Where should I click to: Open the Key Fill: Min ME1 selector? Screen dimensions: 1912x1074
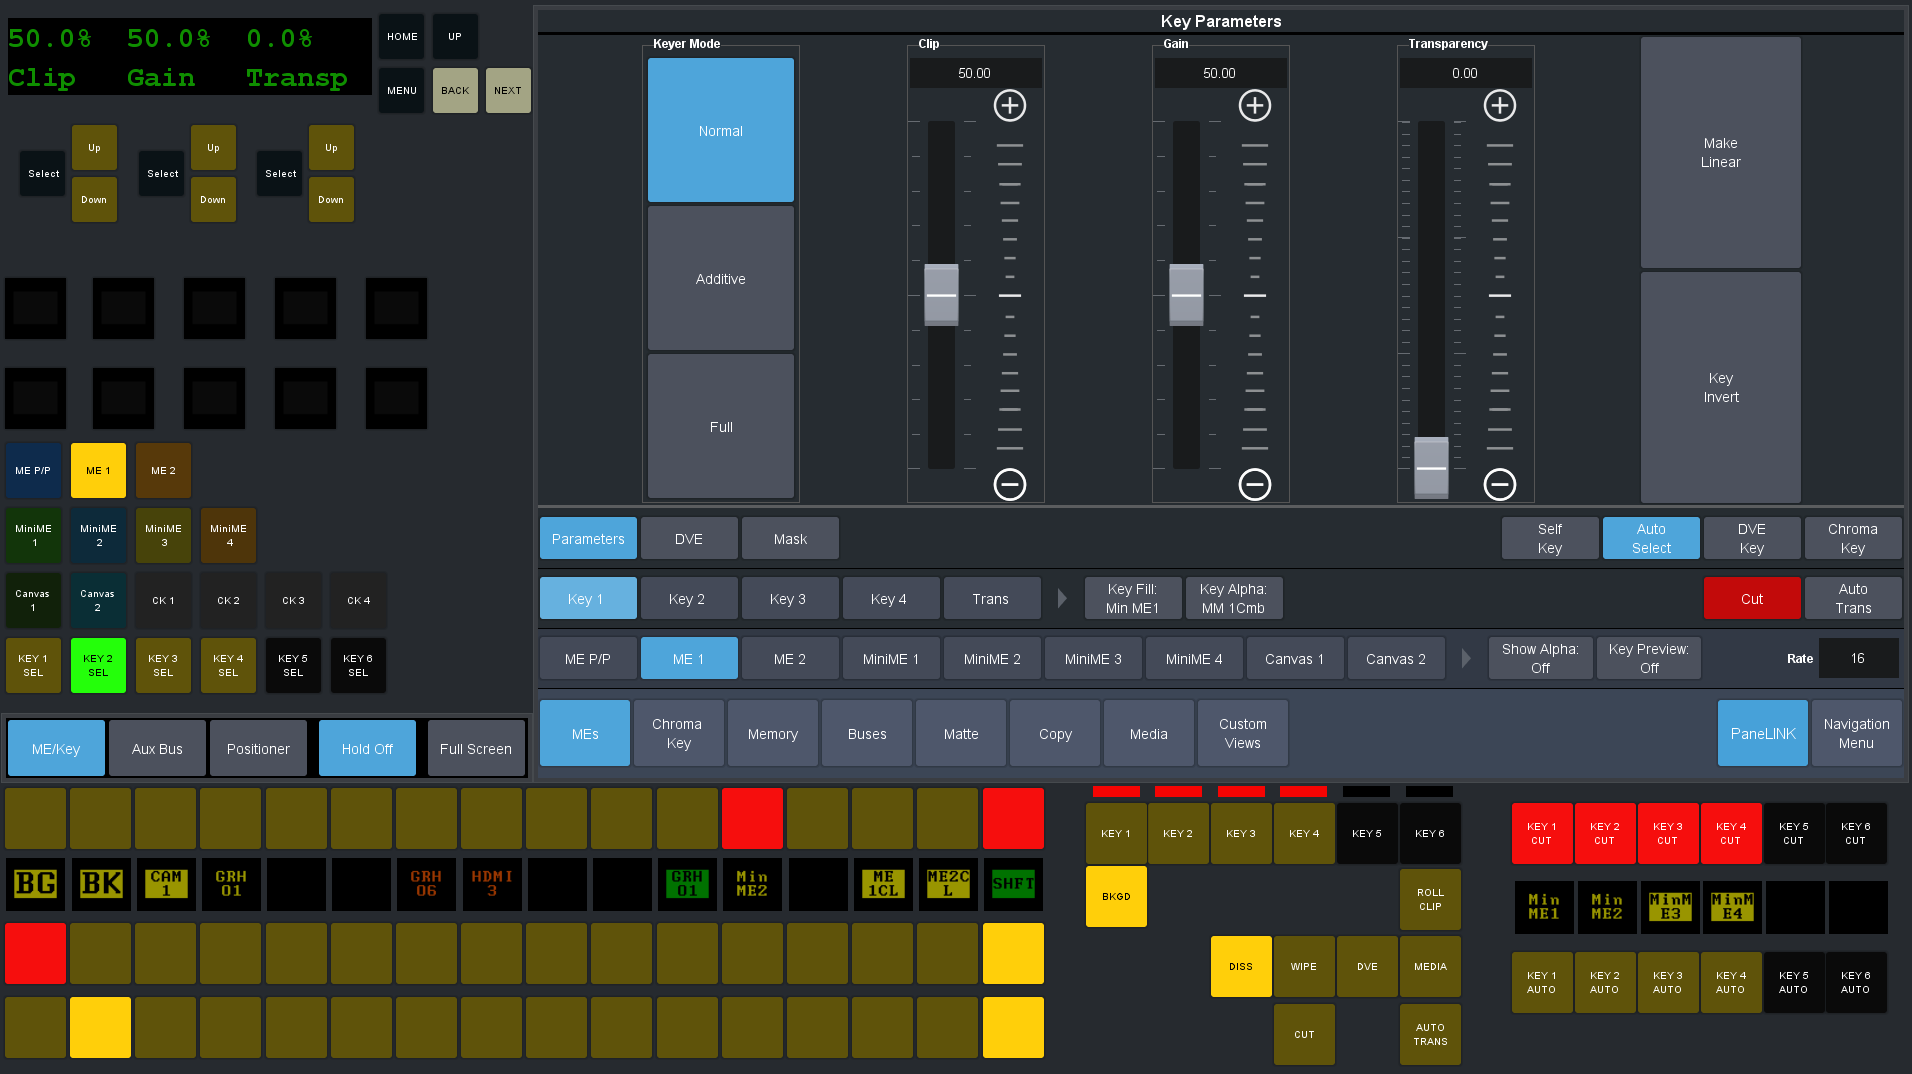tap(1132, 598)
